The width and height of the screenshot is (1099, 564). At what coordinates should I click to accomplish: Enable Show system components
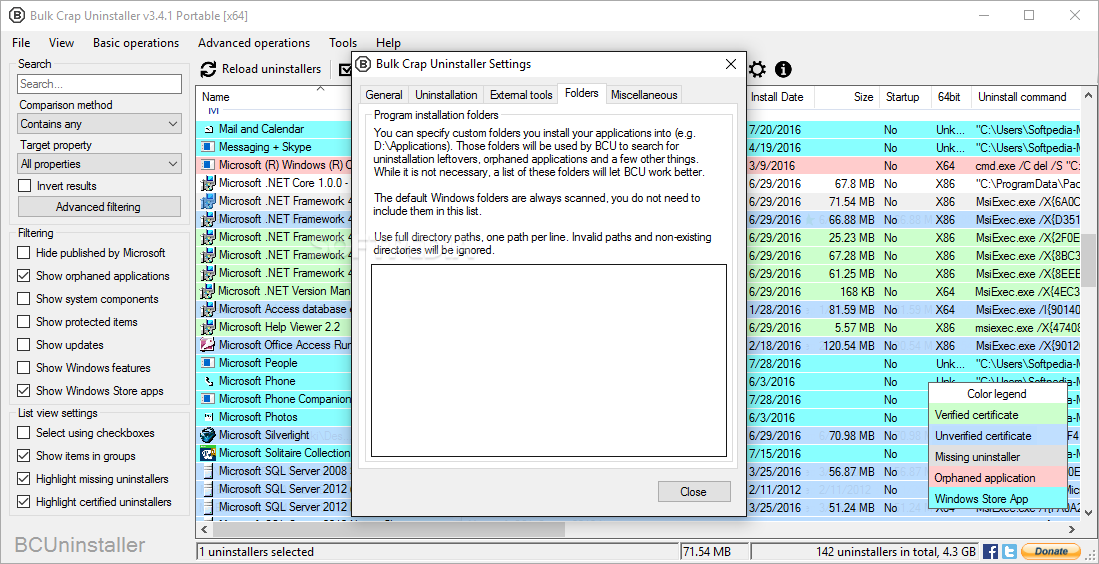point(25,299)
